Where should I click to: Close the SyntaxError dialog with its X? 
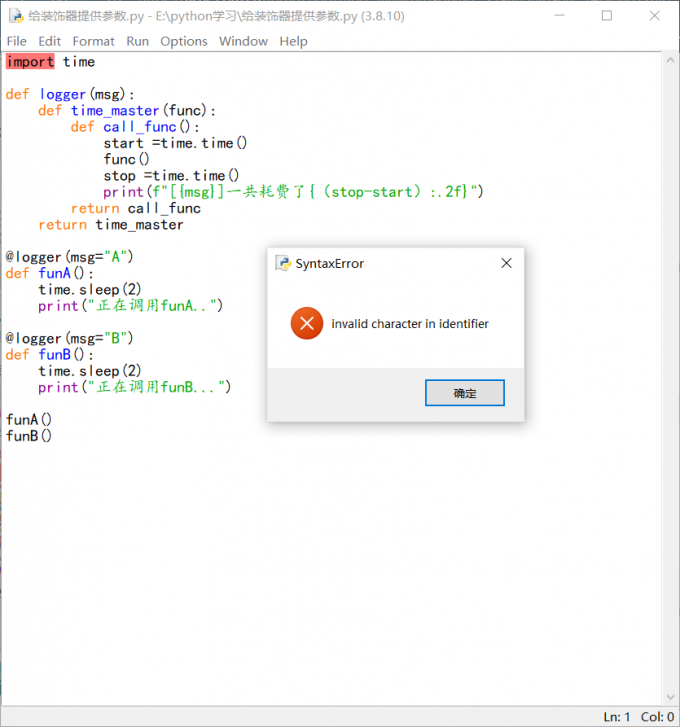coord(506,263)
